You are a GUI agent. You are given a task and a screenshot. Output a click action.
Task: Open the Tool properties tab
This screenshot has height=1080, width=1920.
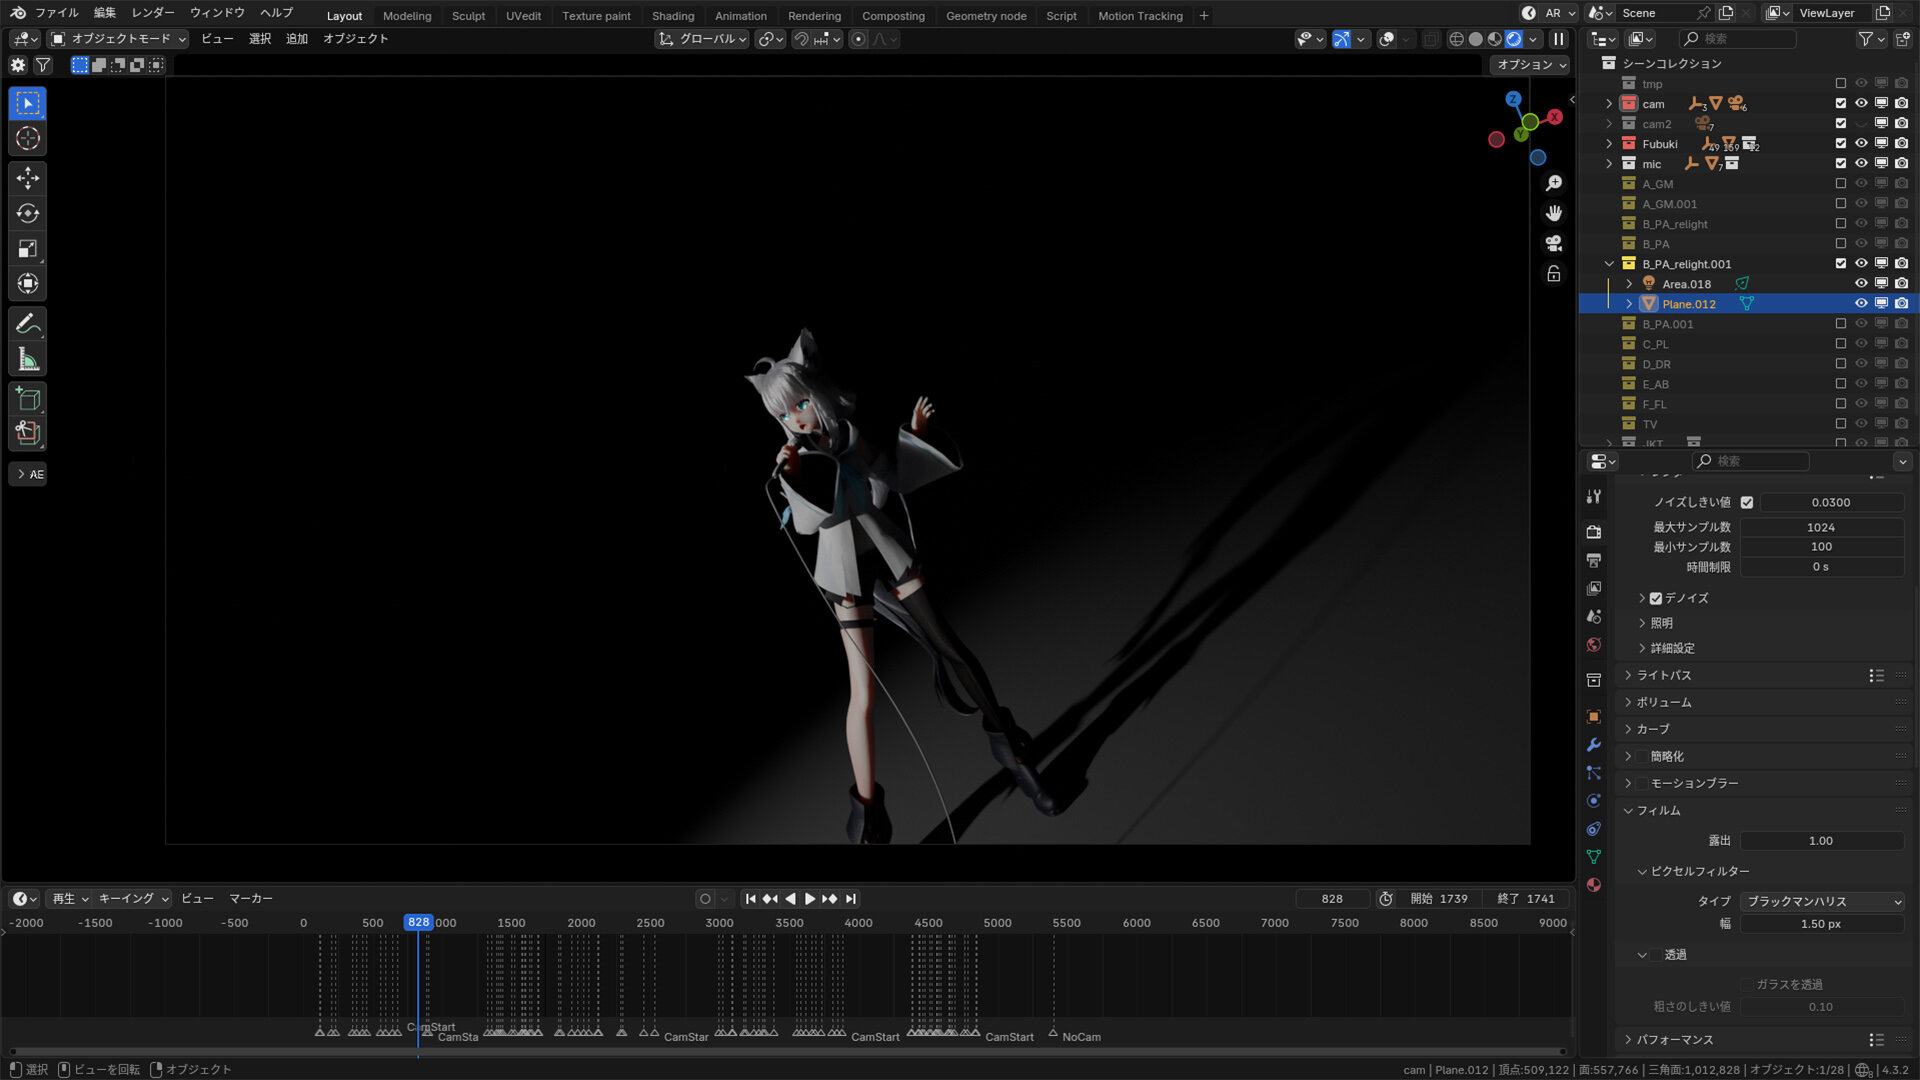tap(1594, 497)
